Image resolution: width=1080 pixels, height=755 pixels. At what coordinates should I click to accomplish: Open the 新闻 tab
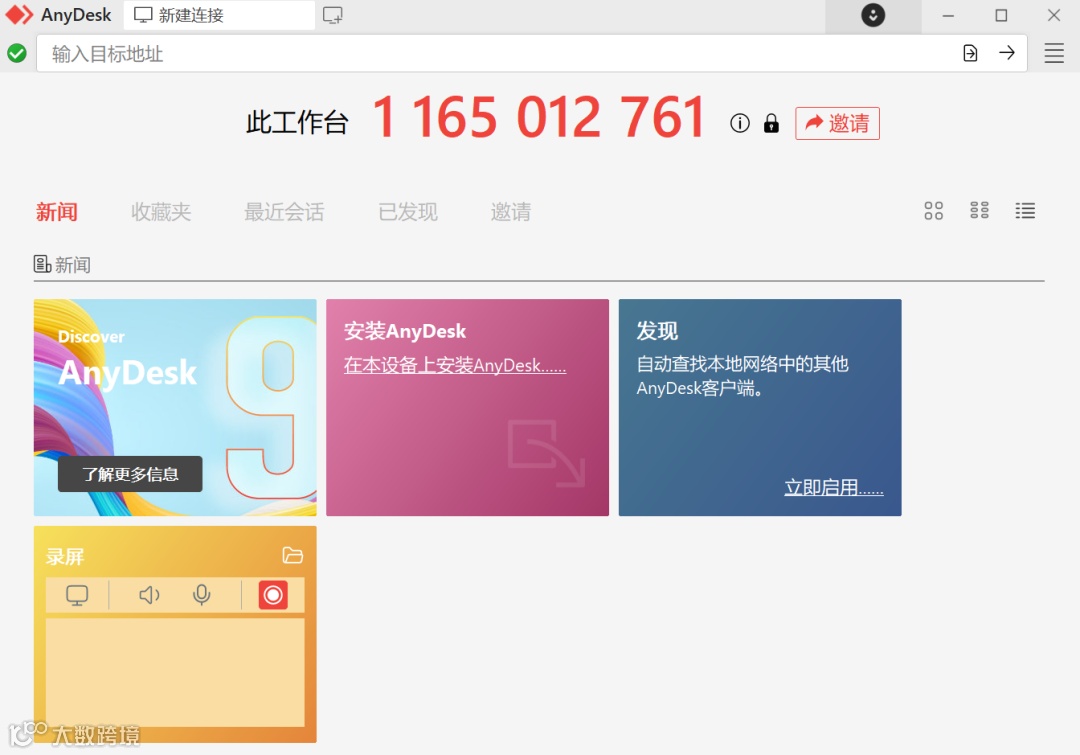click(x=56, y=211)
